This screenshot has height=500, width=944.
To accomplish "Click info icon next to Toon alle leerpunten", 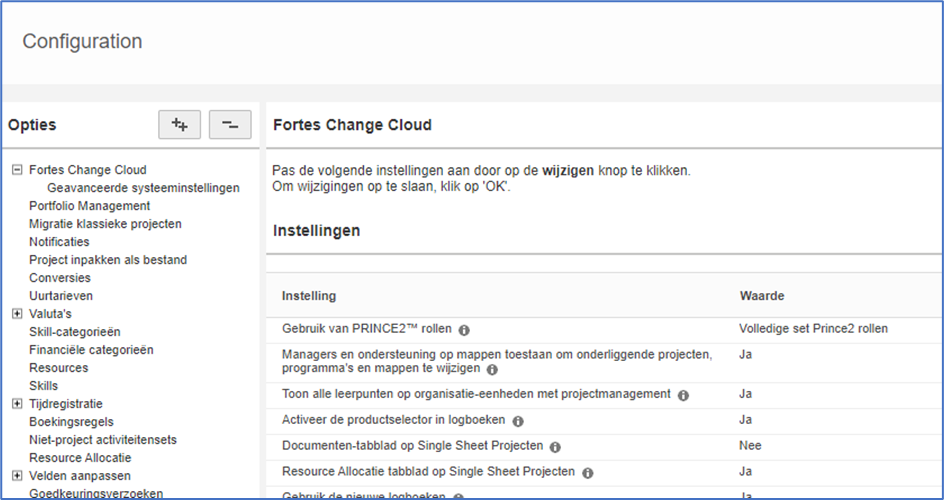I will point(683,395).
